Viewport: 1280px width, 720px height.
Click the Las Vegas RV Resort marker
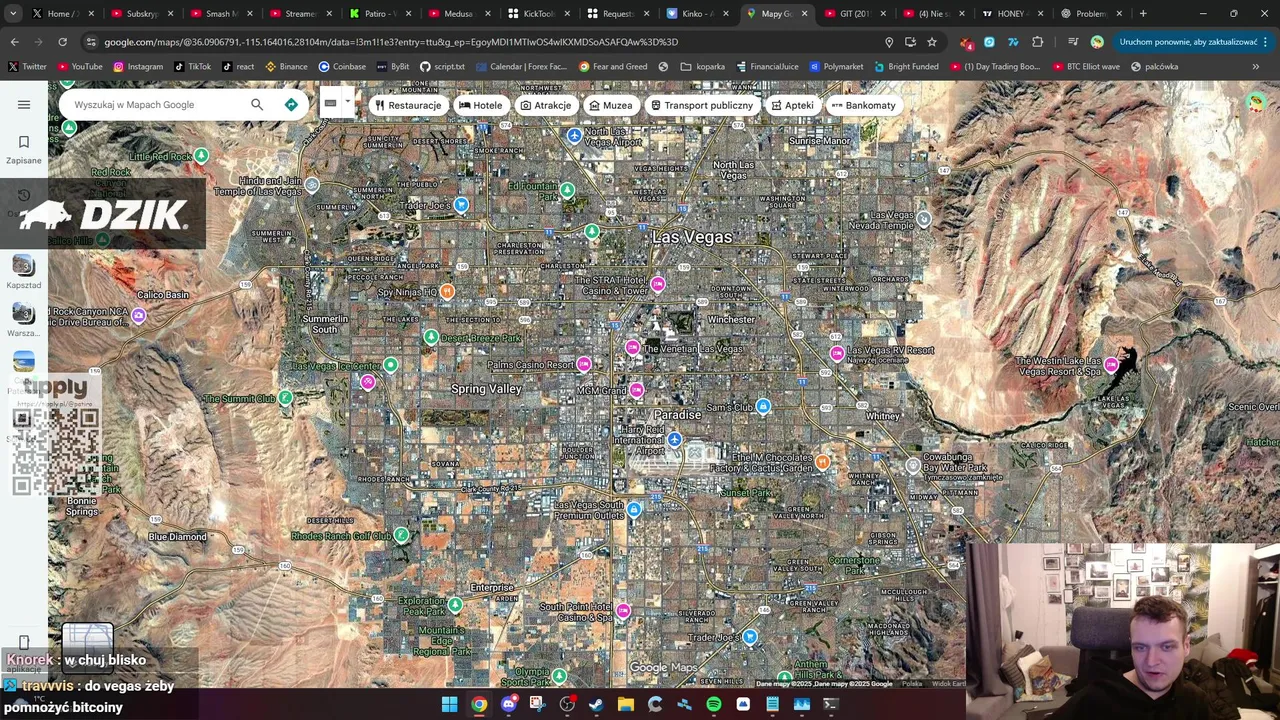pos(837,353)
